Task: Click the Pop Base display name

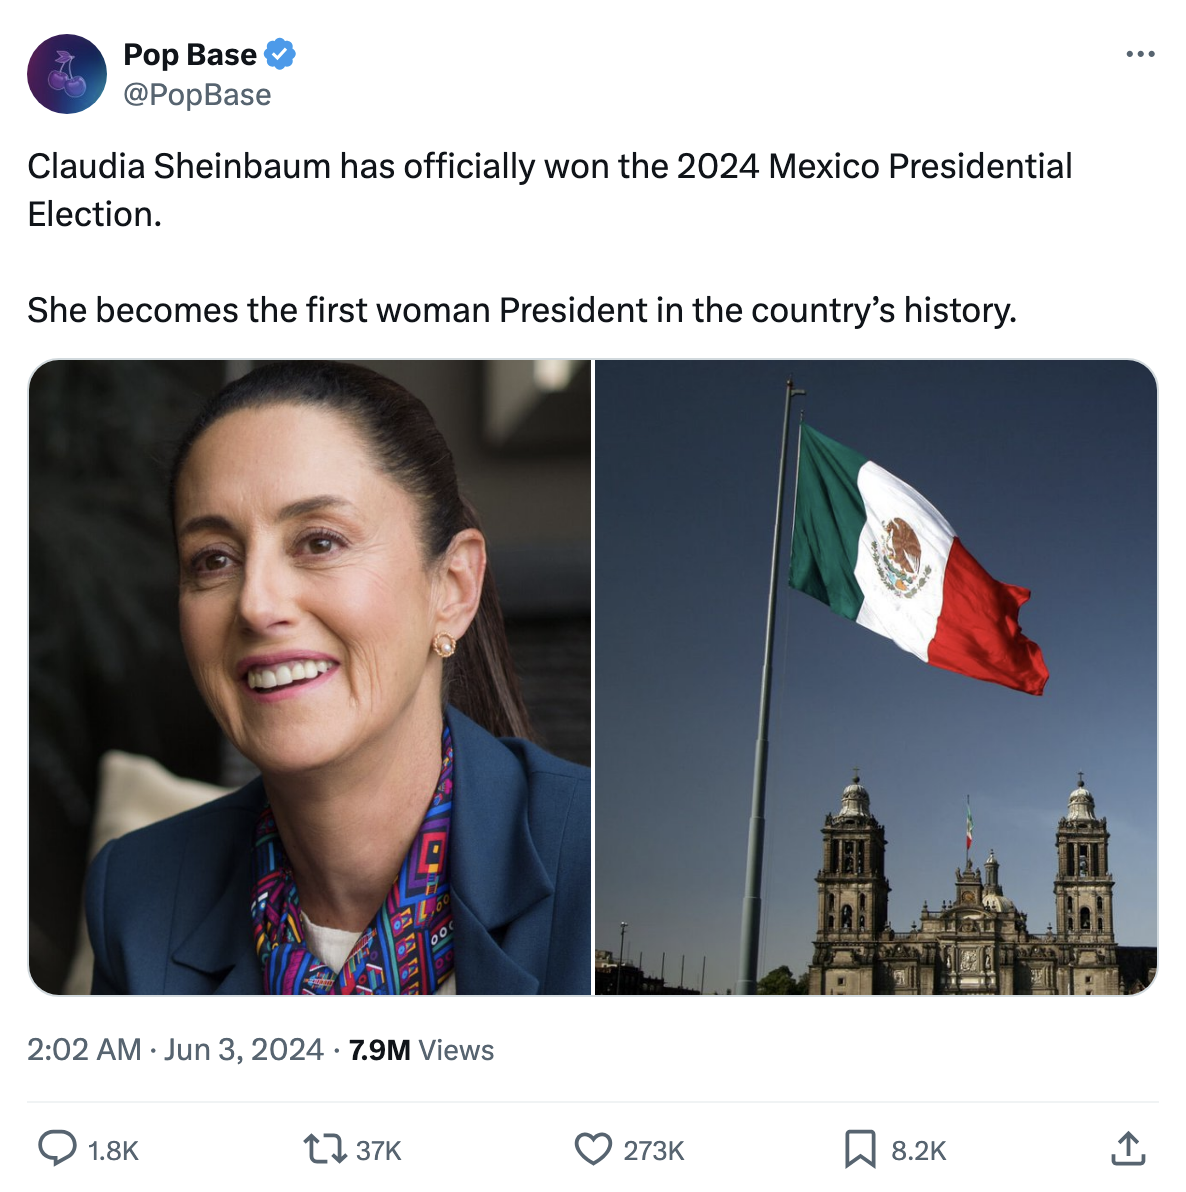Action: (x=190, y=55)
